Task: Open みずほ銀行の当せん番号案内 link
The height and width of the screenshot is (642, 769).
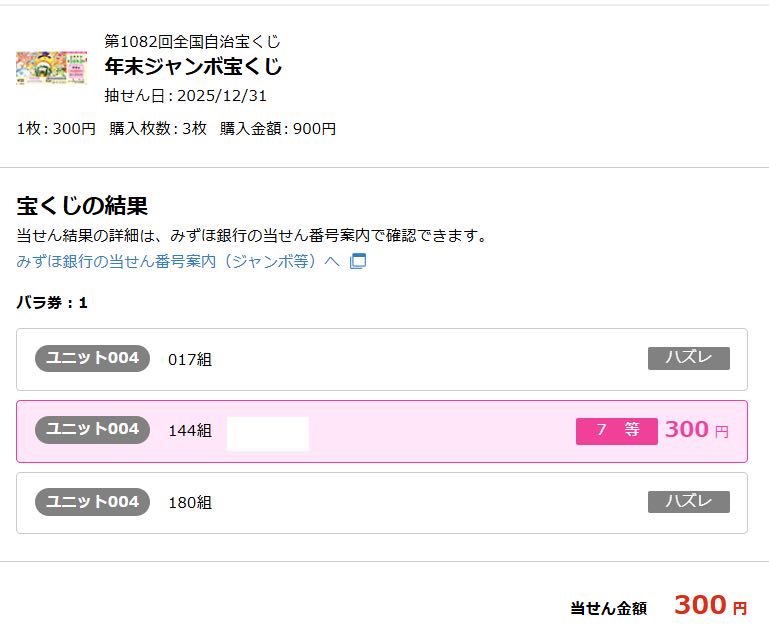Action: coord(178,261)
